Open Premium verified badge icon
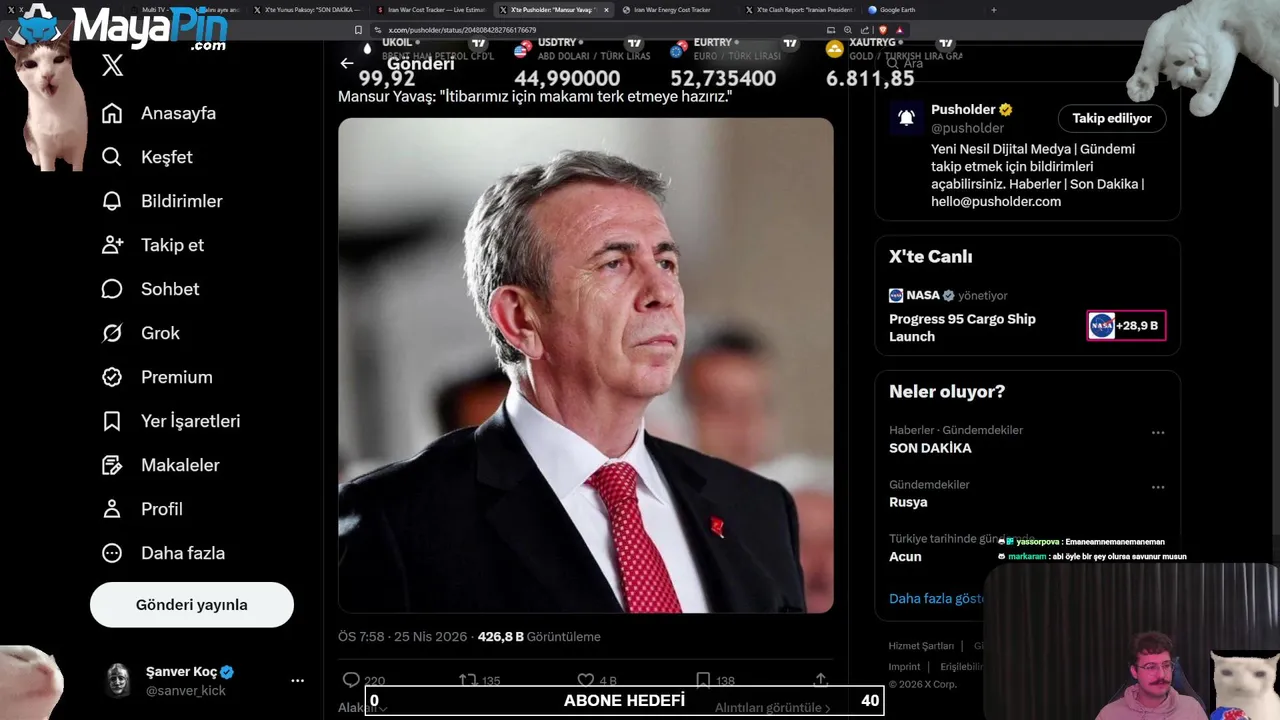The width and height of the screenshot is (1280, 720). pyautogui.click(x=112, y=377)
